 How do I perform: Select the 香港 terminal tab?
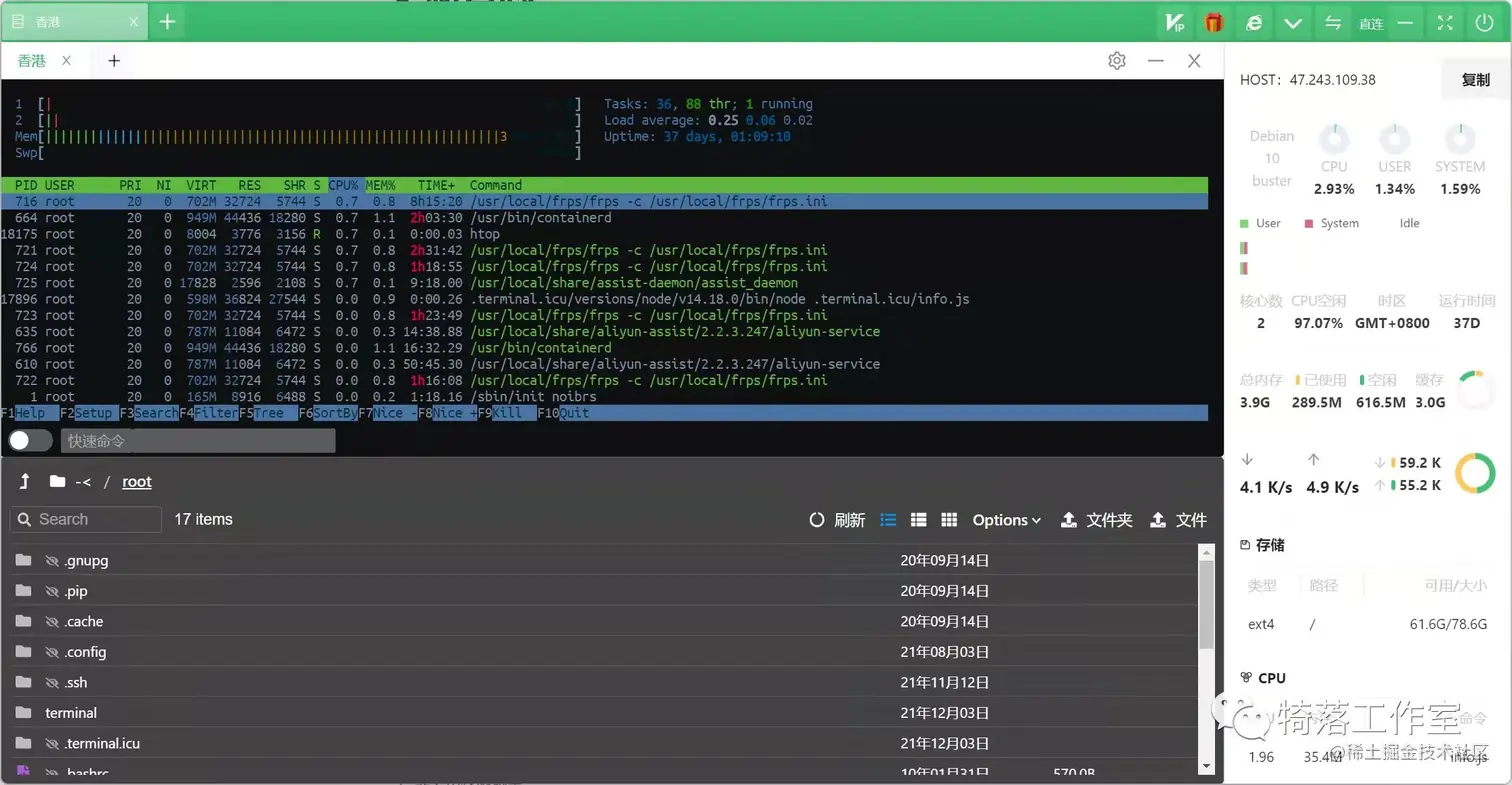(32, 61)
